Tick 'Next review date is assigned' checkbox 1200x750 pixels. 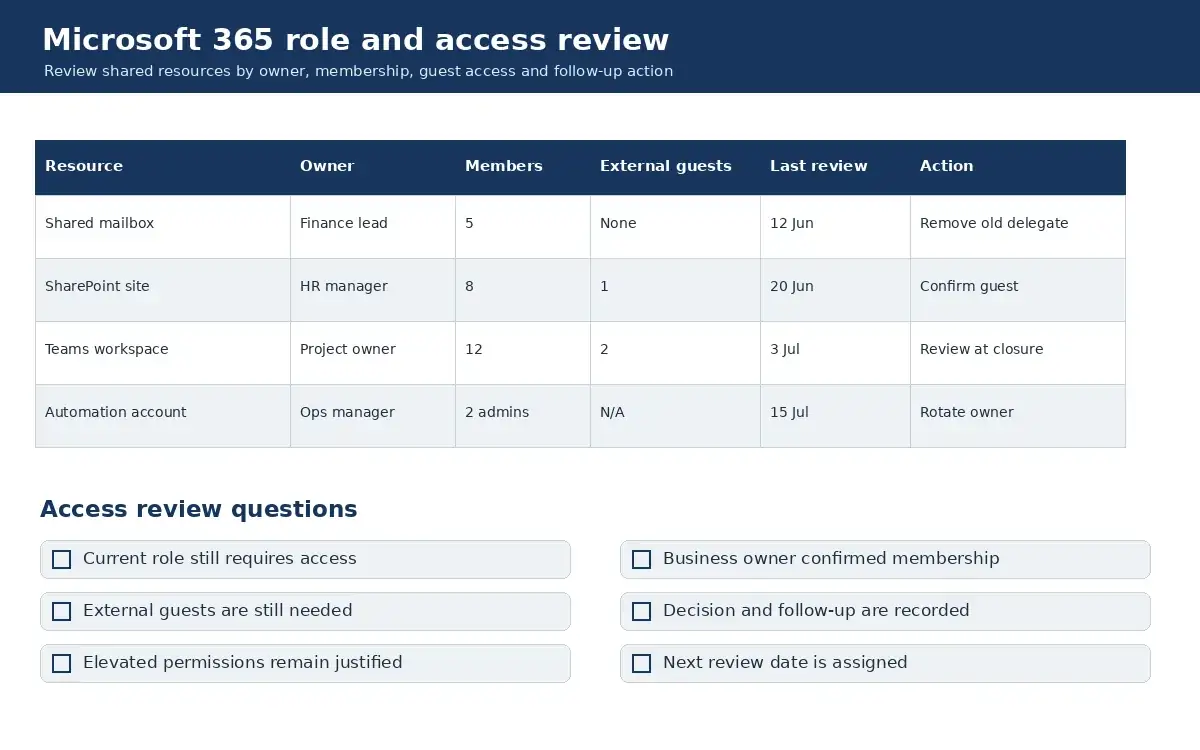coord(641,664)
